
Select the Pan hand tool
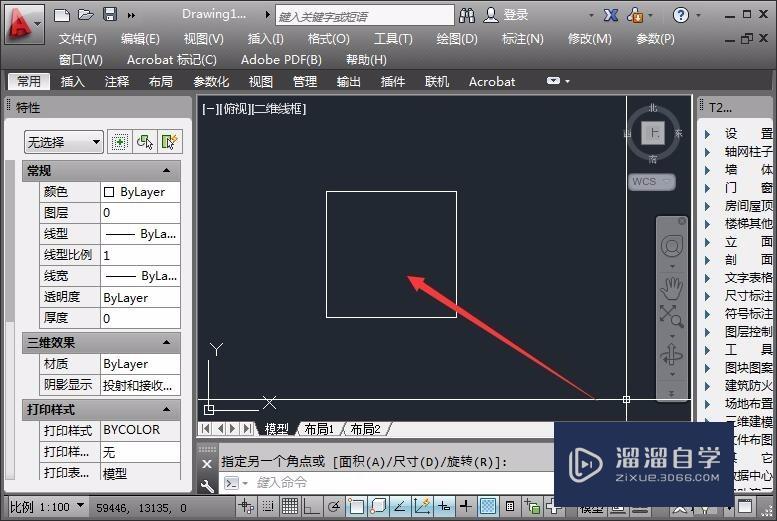click(671, 289)
